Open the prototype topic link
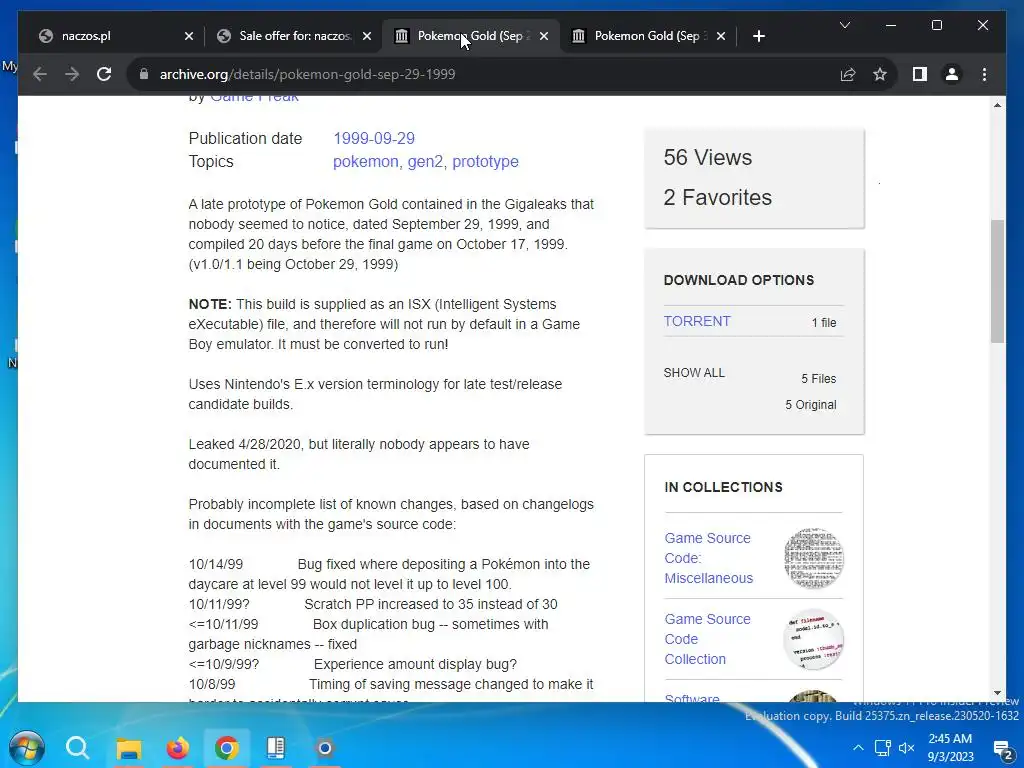Viewport: 1024px width, 768px height. pyautogui.click(x=485, y=161)
